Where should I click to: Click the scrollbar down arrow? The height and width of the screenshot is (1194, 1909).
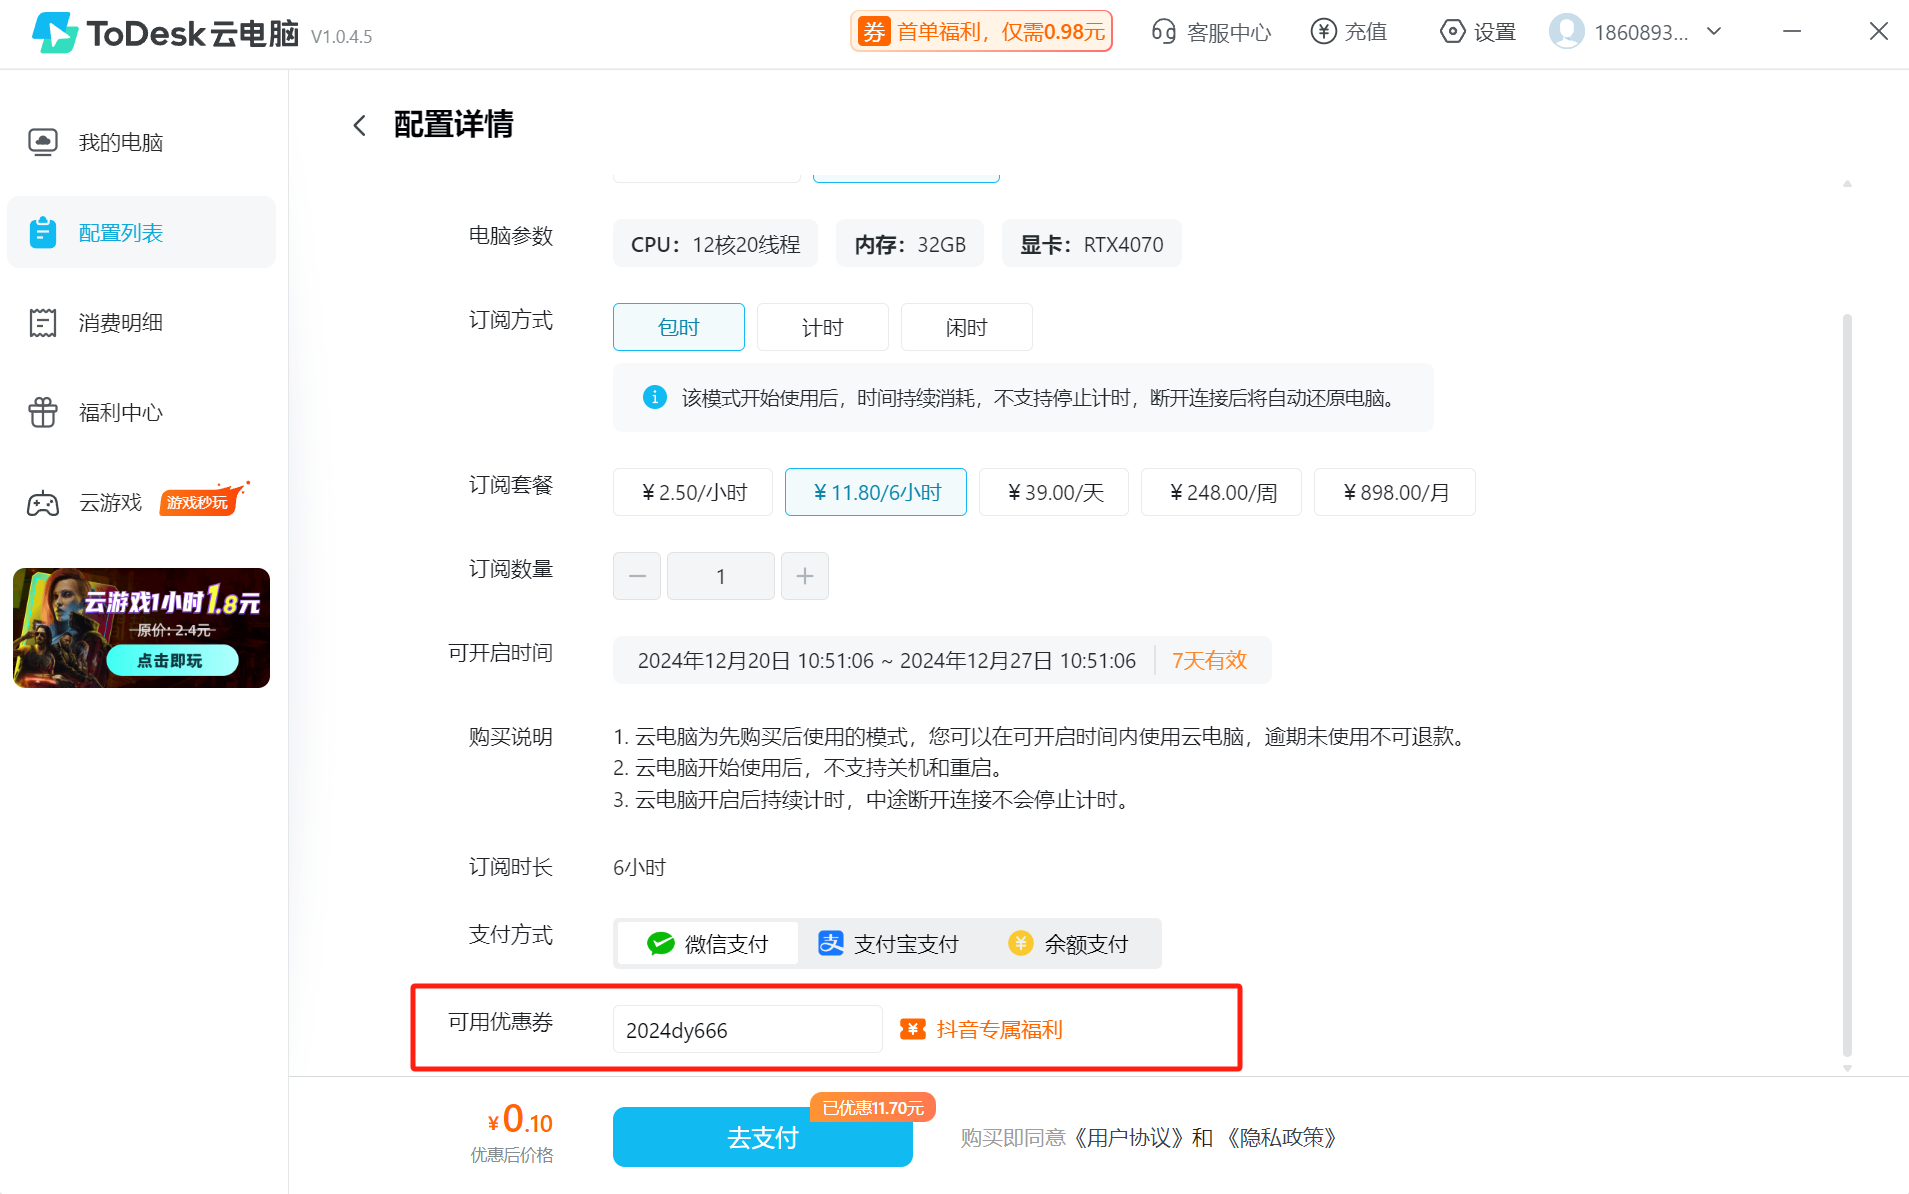click(x=1847, y=1068)
